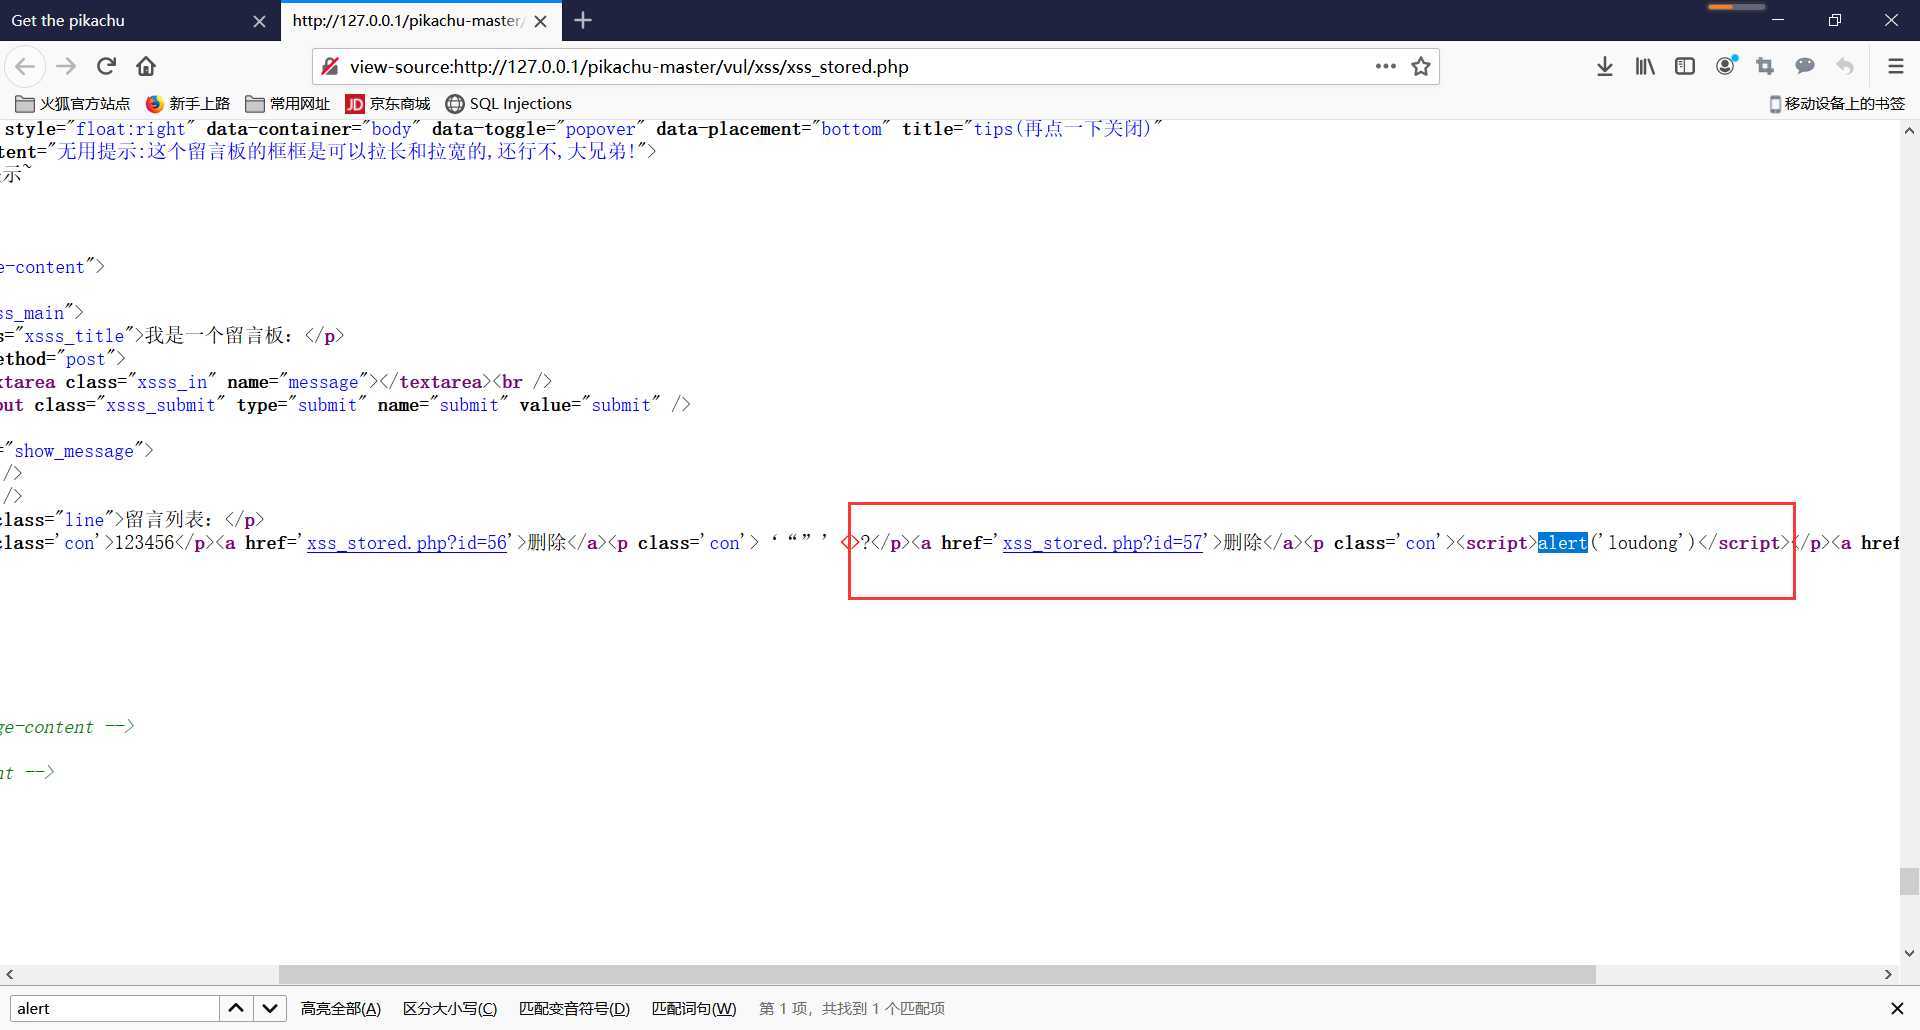Open Firefox account icon
The height and width of the screenshot is (1030, 1920).
click(1725, 67)
